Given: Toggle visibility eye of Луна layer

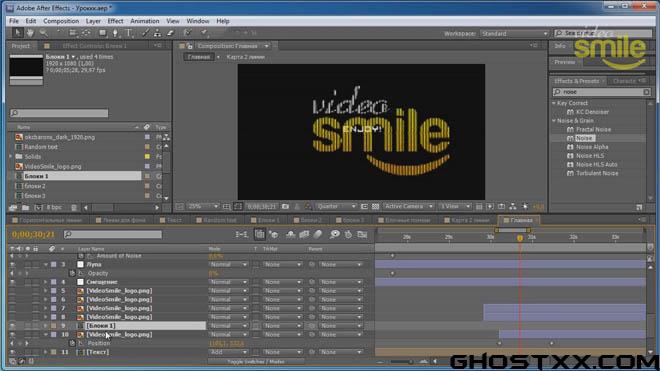Looking at the screenshot, I should pos(13,264).
